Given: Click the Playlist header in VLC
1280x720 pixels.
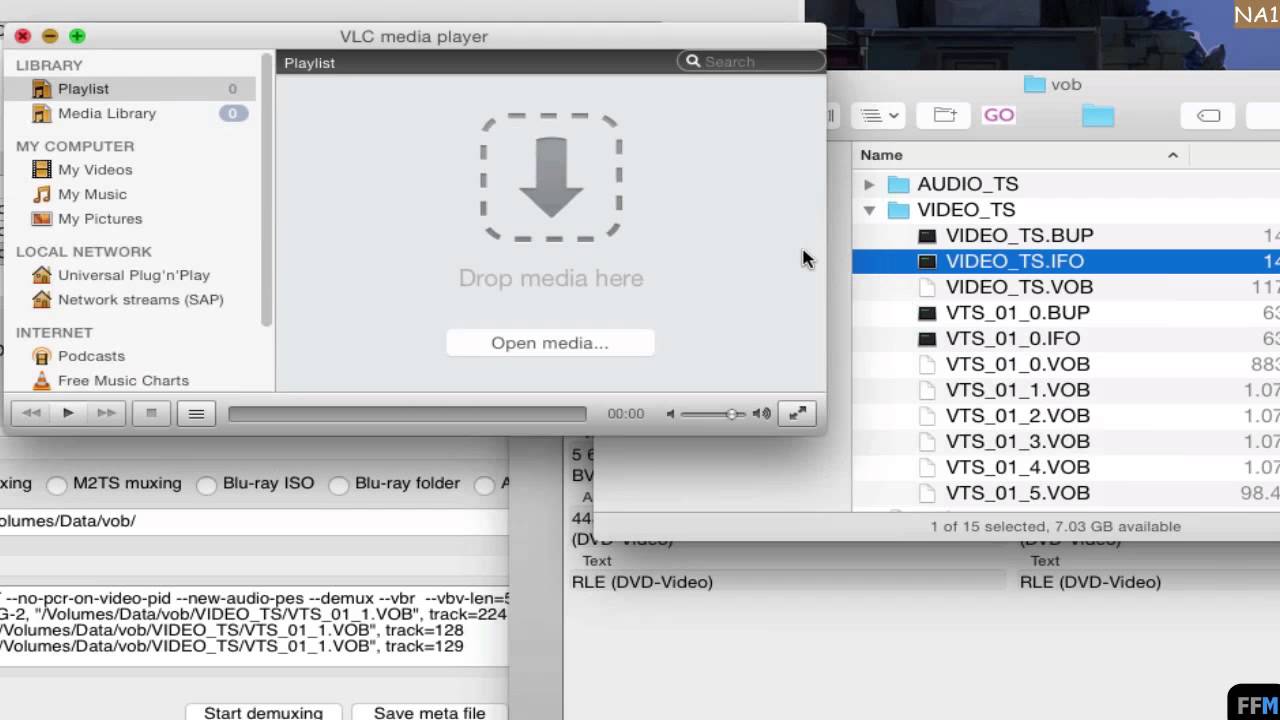Looking at the screenshot, I should point(309,62).
